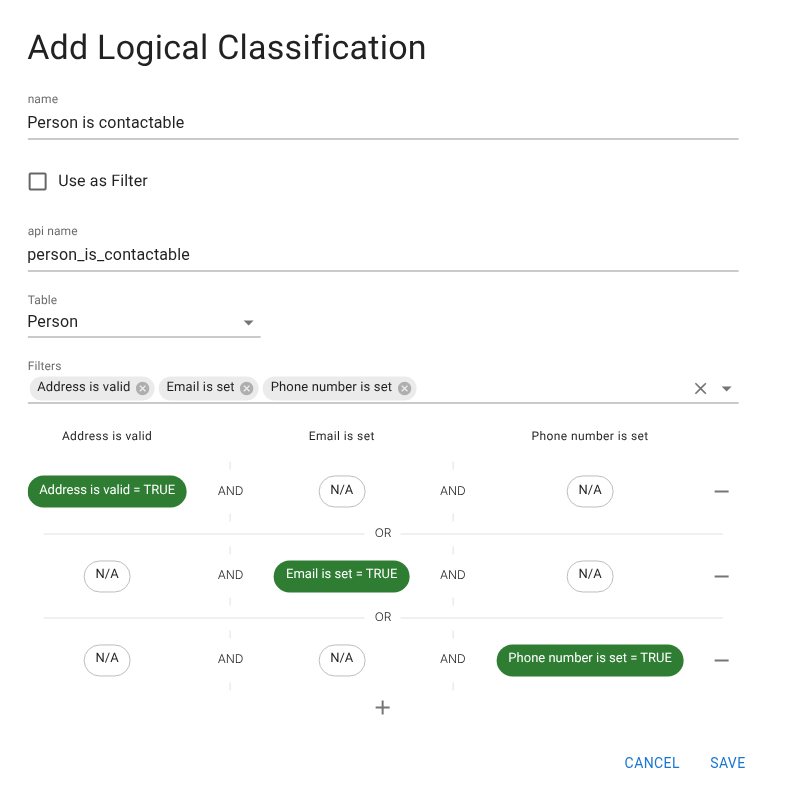Cancel the dialog
This screenshot has width=789, height=809.
(651, 762)
